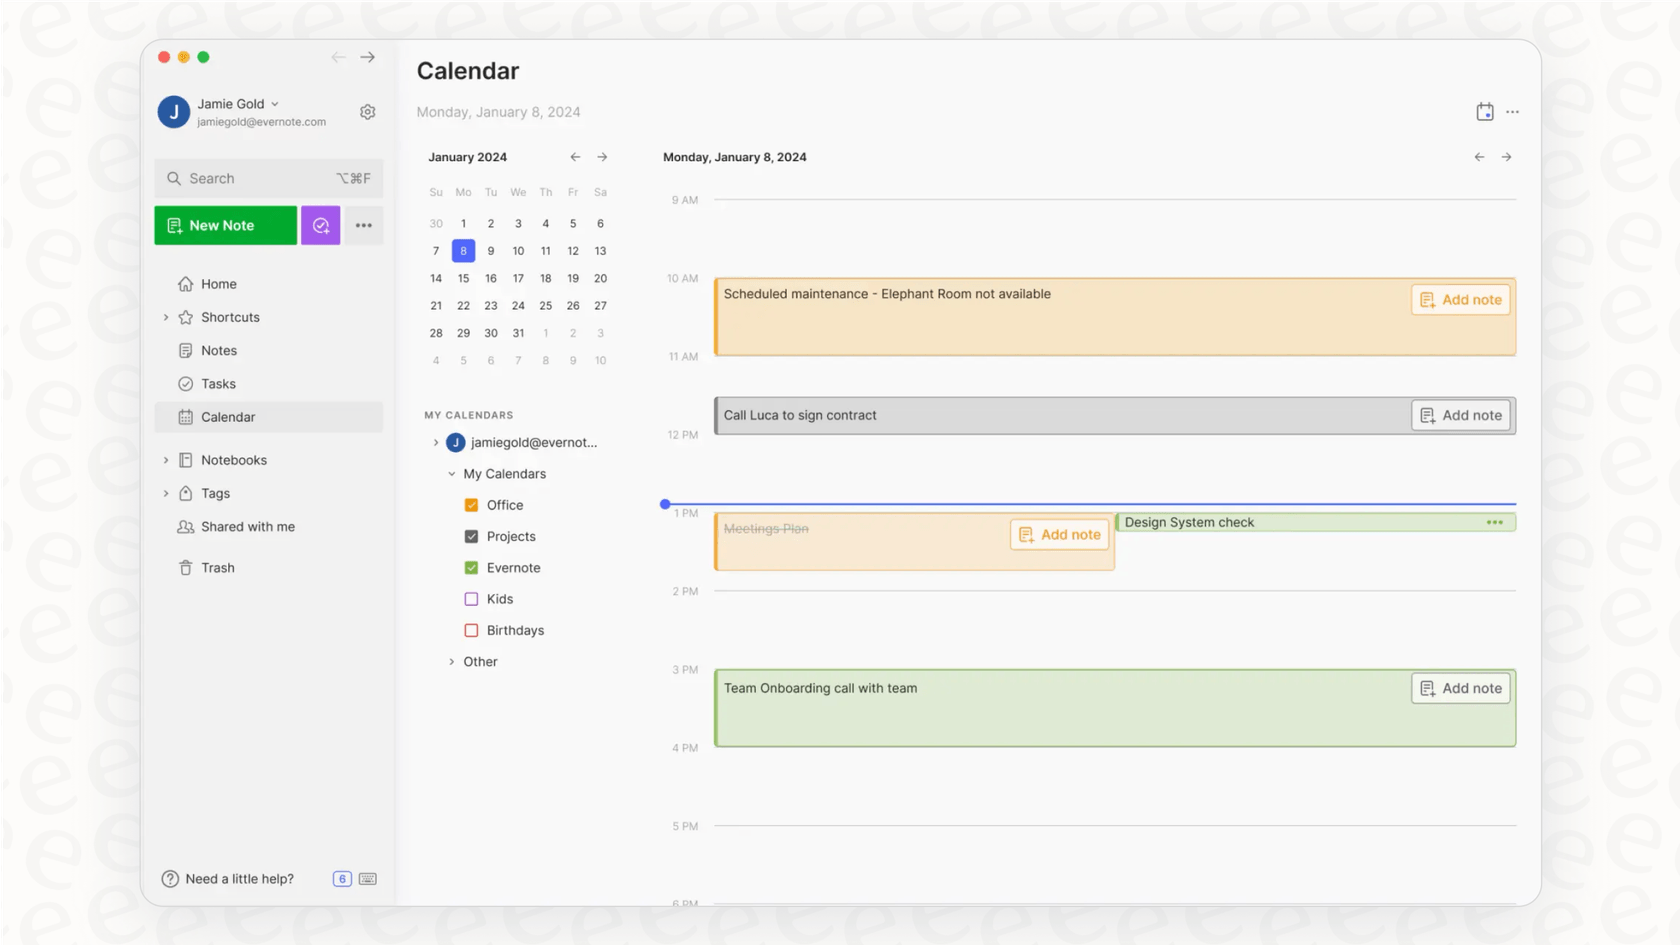This screenshot has width=1680, height=945.
Task: Uncheck the Office calendar checkbox
Action: (x=471, y=505)
